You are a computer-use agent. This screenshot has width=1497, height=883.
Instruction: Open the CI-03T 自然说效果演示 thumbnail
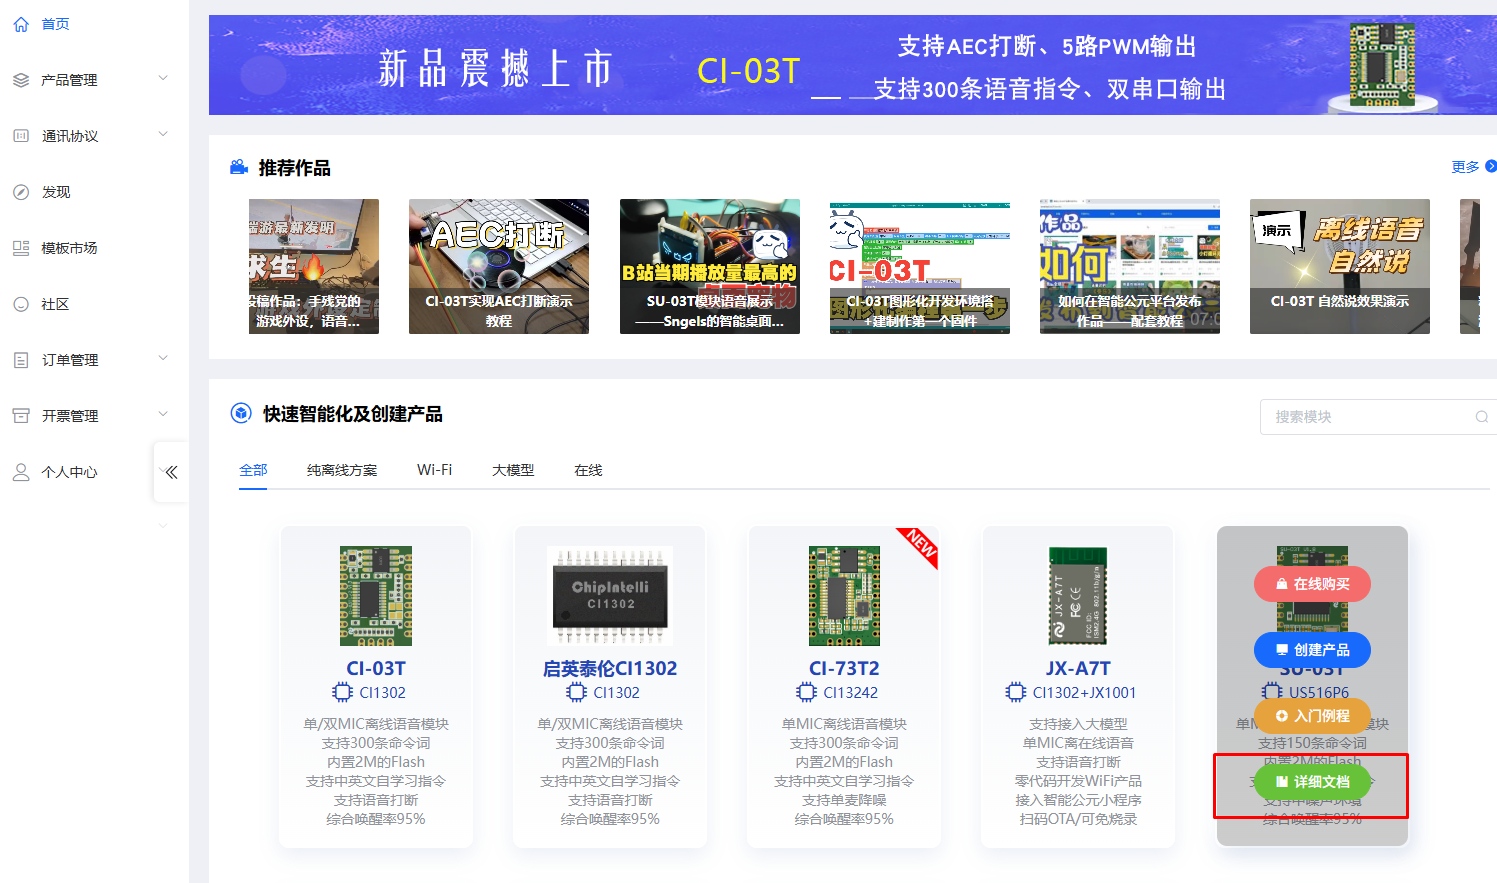(x=1340, y=266)
